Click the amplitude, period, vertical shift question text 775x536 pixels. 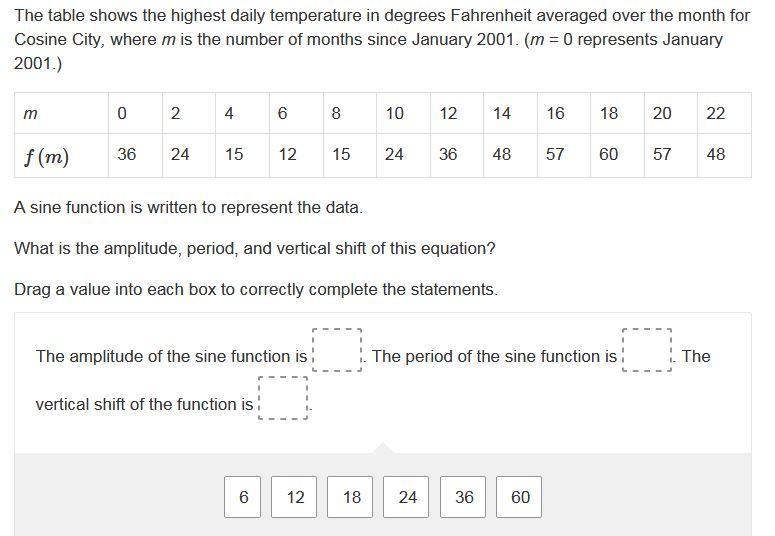[x=254, y=248]
